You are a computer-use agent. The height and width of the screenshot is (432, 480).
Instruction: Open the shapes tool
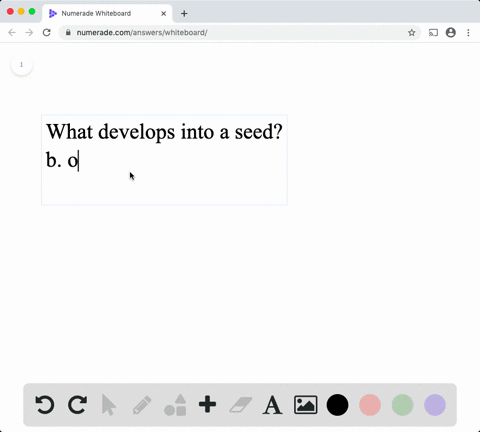pyautogui.click(x=175, y=405)
